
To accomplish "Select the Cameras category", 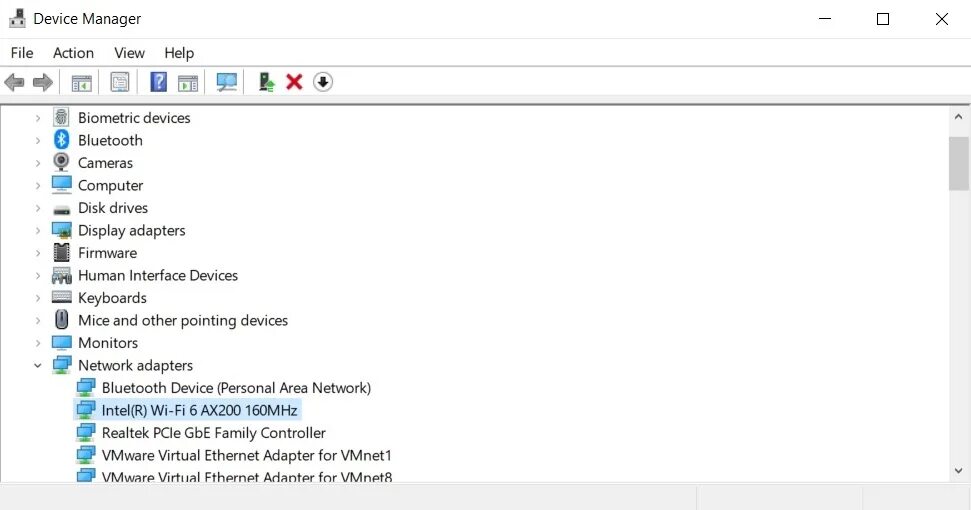I will pos(105,163).
